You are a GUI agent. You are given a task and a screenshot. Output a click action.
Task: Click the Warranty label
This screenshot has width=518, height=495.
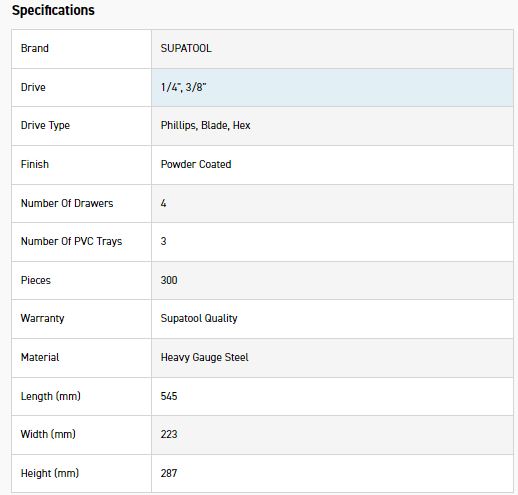click(42, 318)
